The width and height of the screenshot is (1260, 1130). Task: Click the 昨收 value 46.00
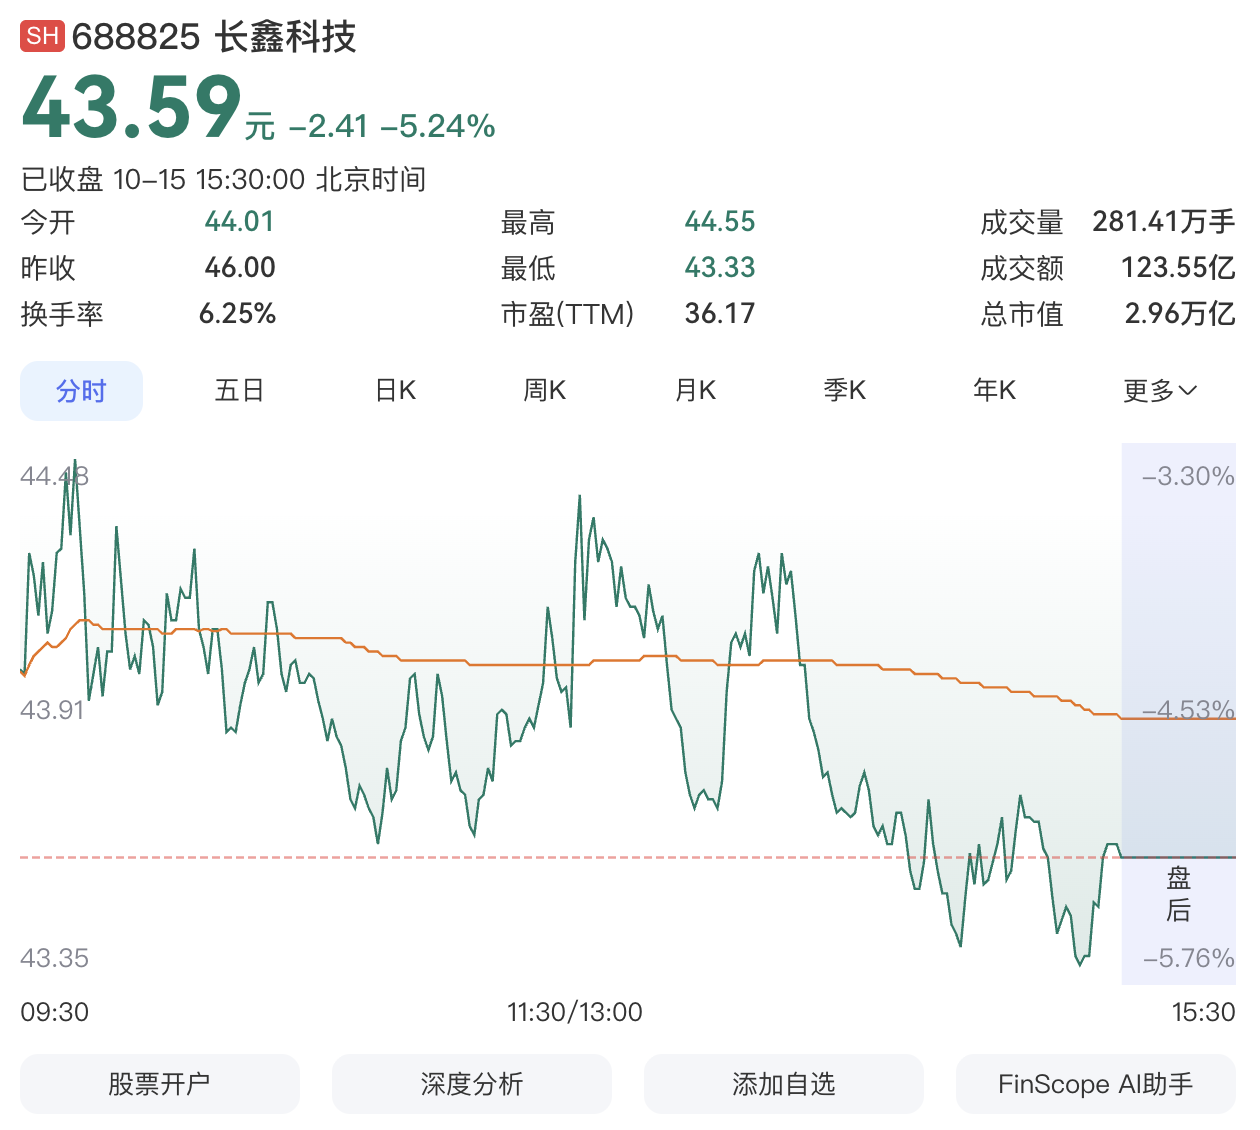(x=240, y=268)
